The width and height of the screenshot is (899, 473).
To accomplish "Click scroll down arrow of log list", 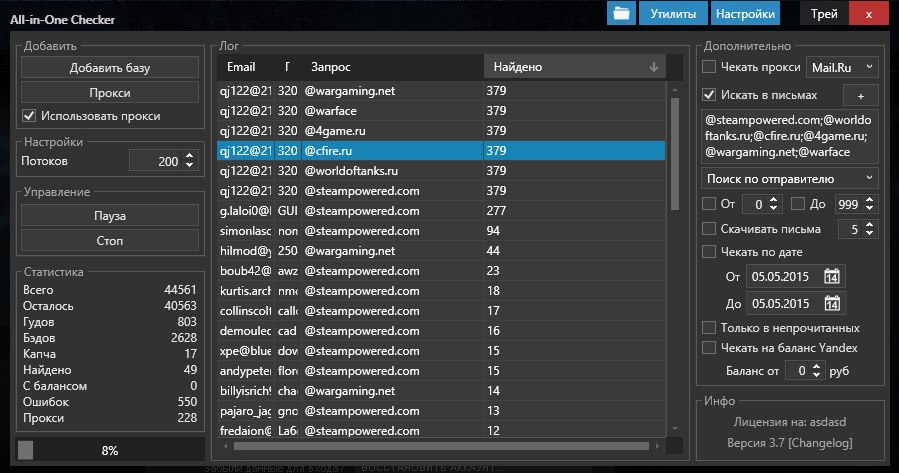I will [675, 428].
